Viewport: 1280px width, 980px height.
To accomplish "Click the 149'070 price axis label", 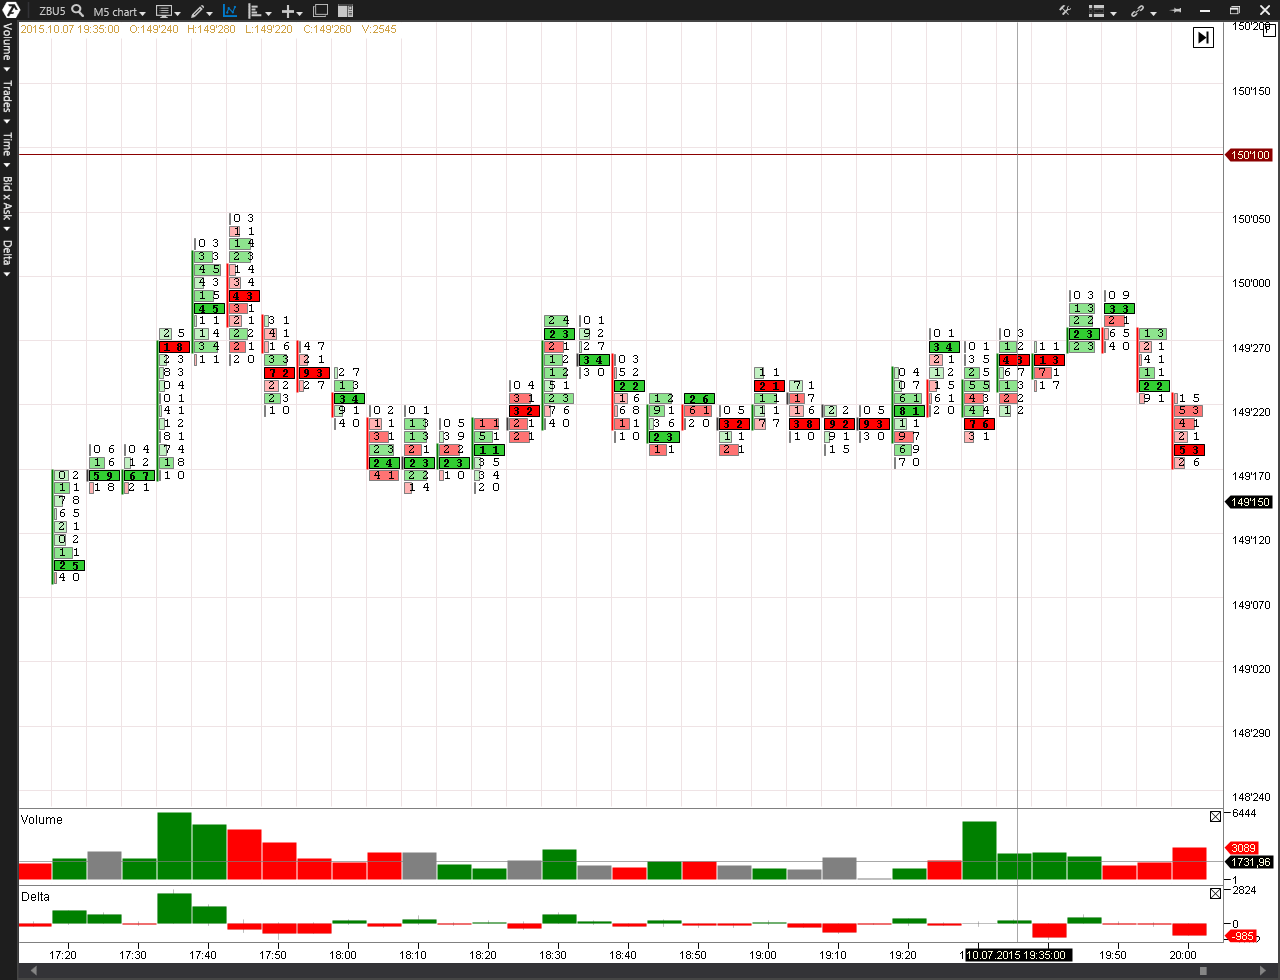I will [x=1251, y=605].
